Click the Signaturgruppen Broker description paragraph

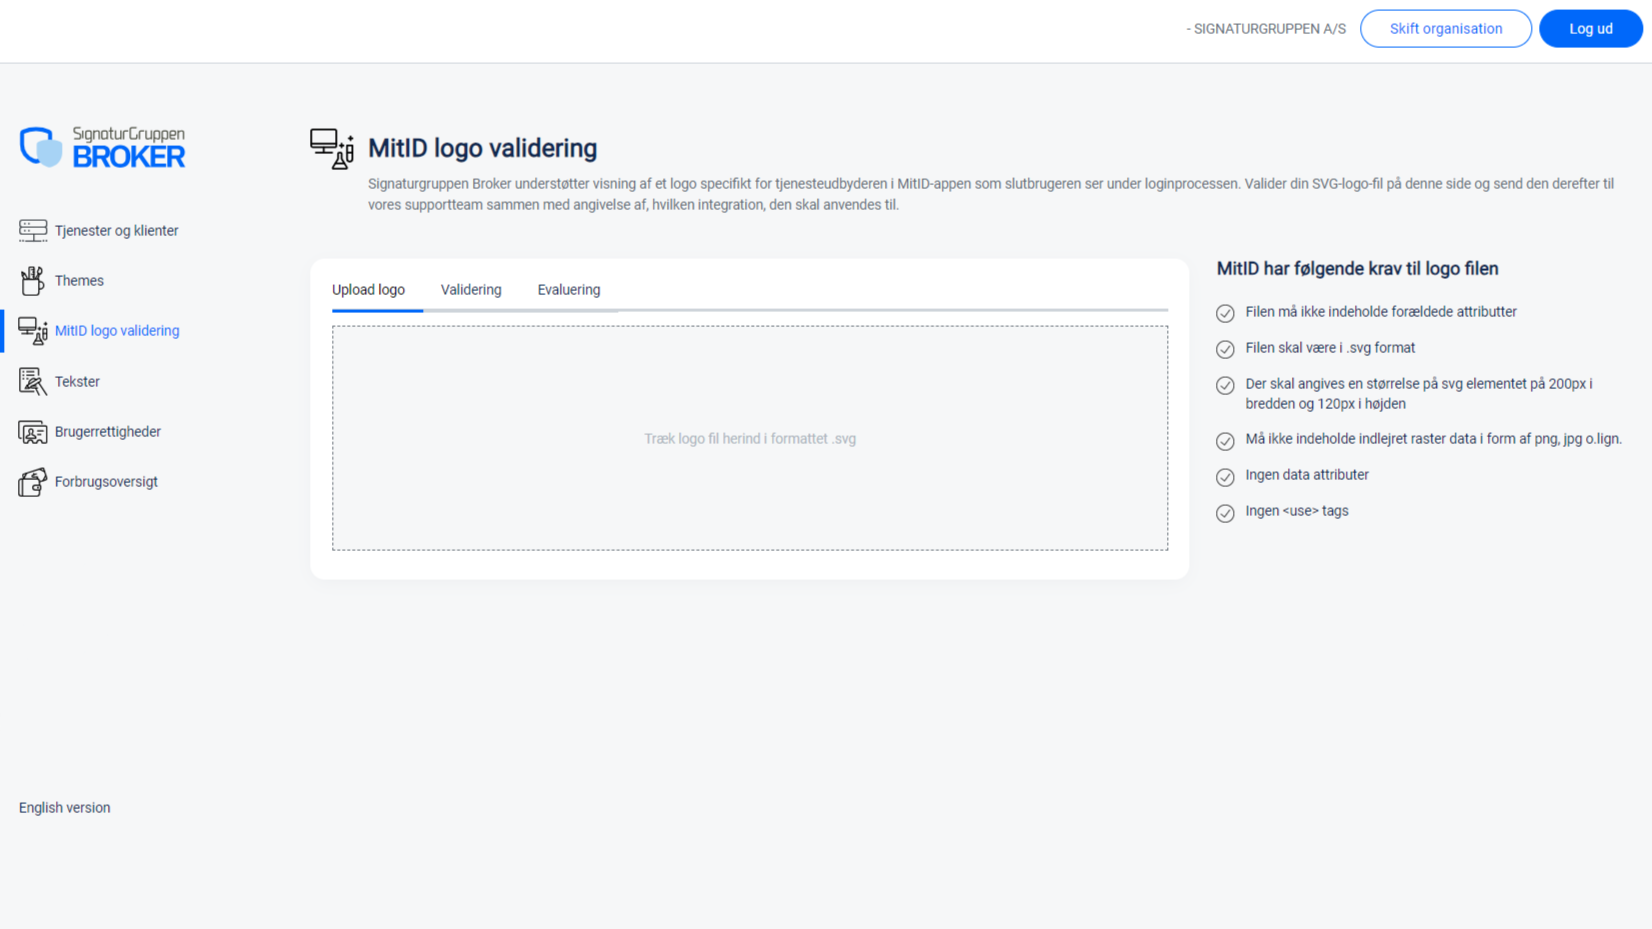(x=991, y=194)
